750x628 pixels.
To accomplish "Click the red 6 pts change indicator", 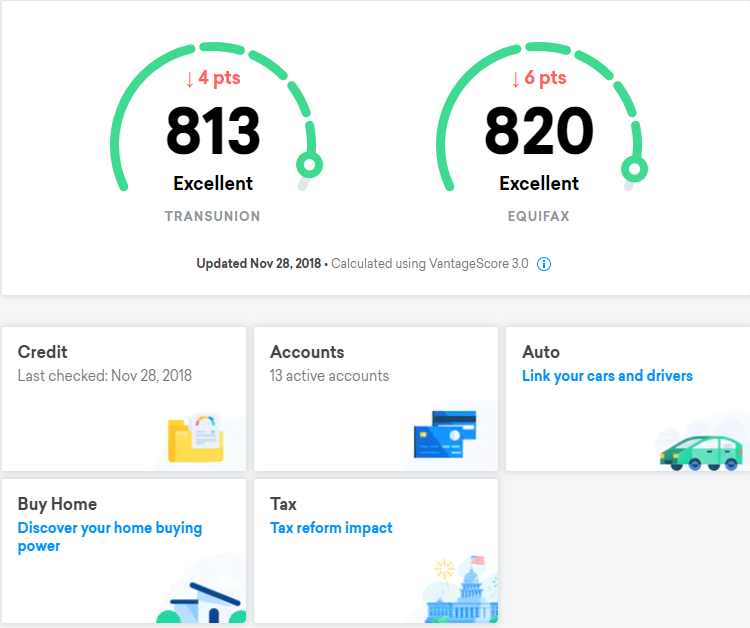I will [539, 78].
